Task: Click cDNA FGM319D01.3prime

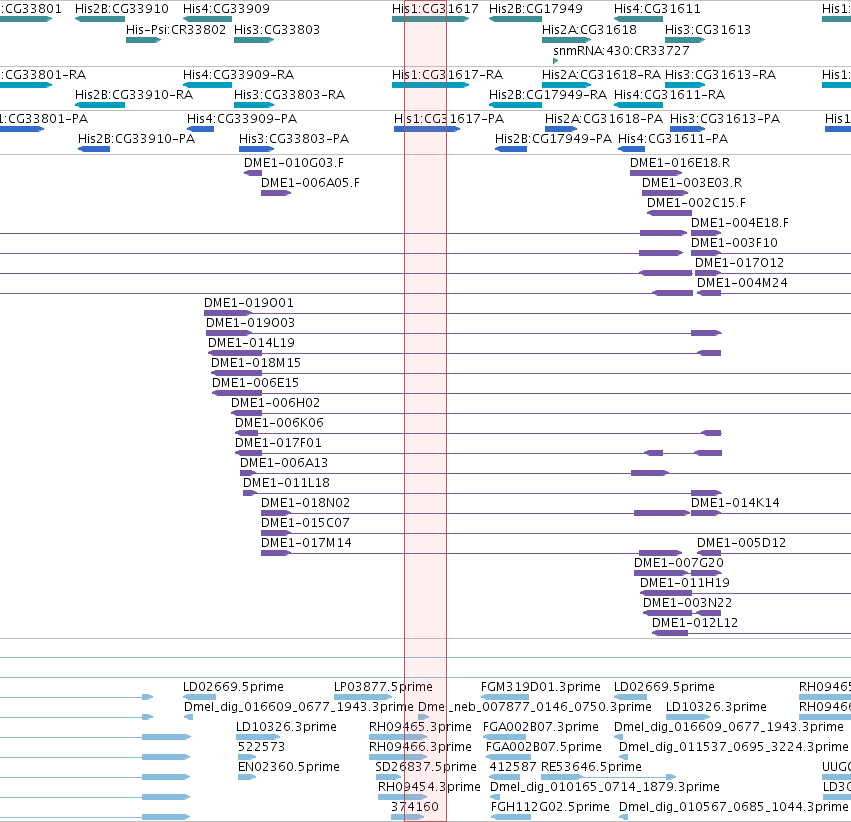Action: pyautogui.click(x=505, y=697)
